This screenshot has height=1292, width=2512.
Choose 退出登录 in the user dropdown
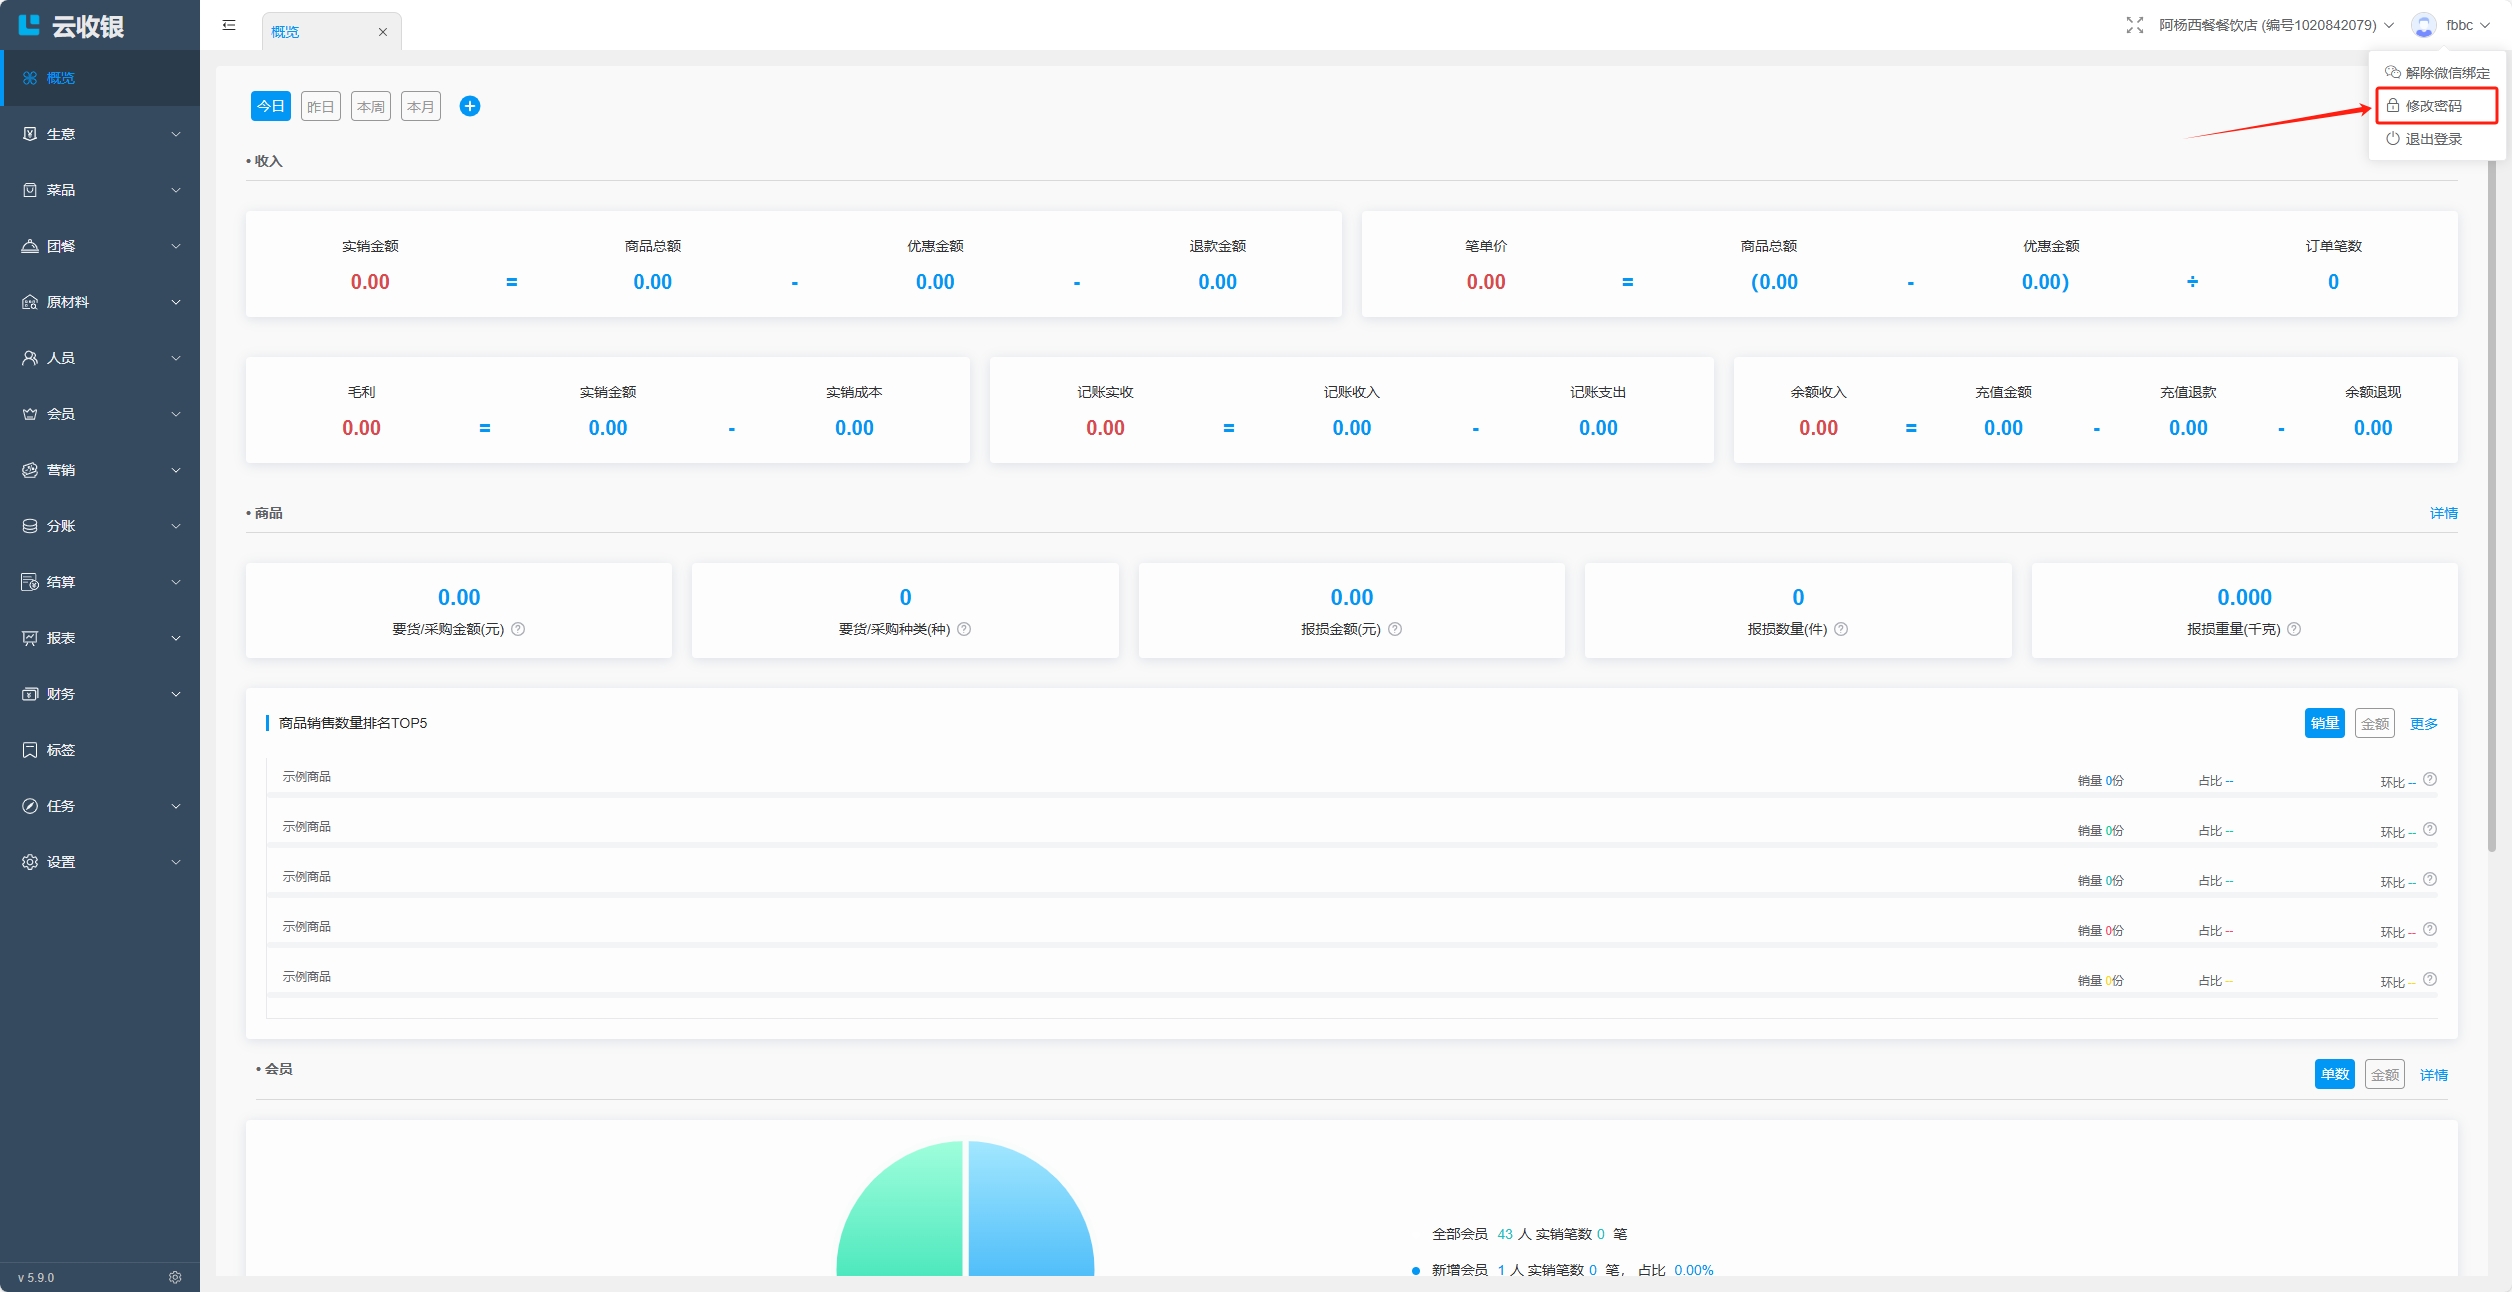point(2433,139)
